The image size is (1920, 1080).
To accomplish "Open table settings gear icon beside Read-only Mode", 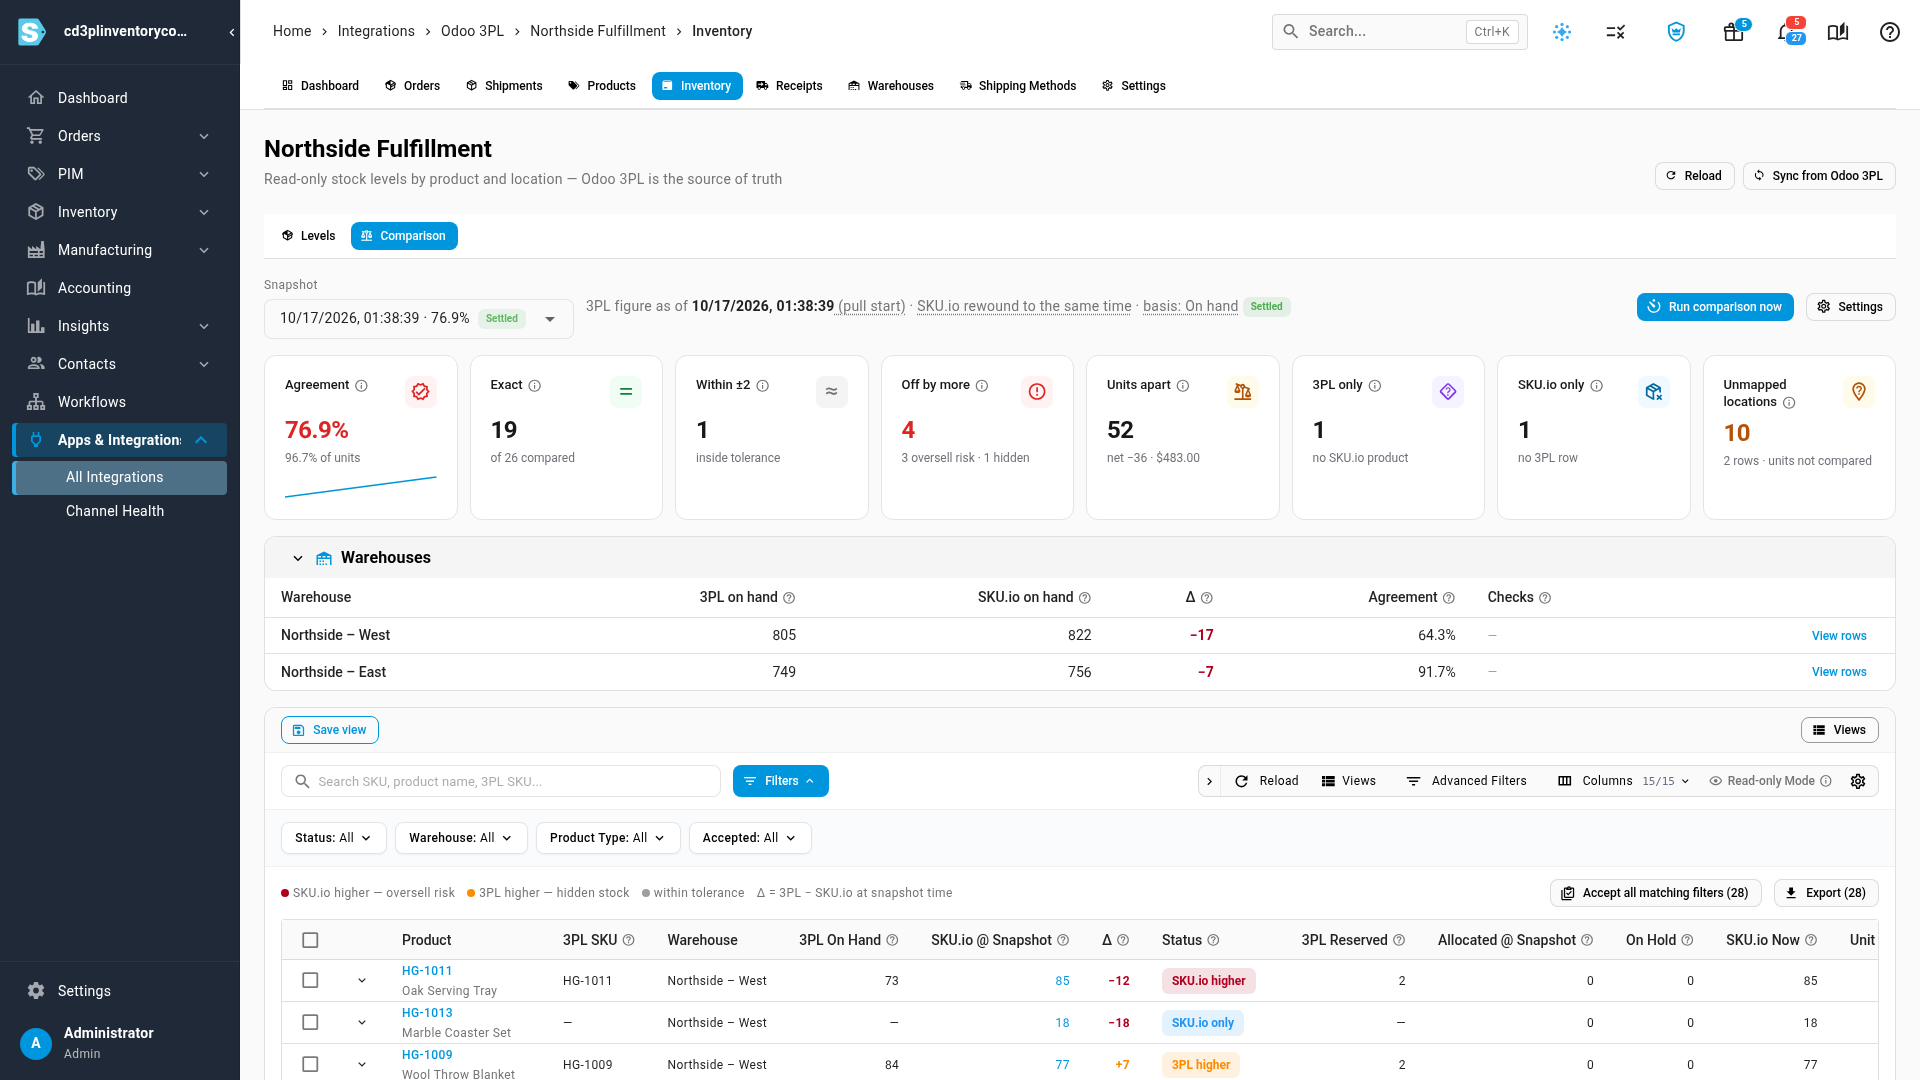I will pyautogui.click(x=1858, y=781).
